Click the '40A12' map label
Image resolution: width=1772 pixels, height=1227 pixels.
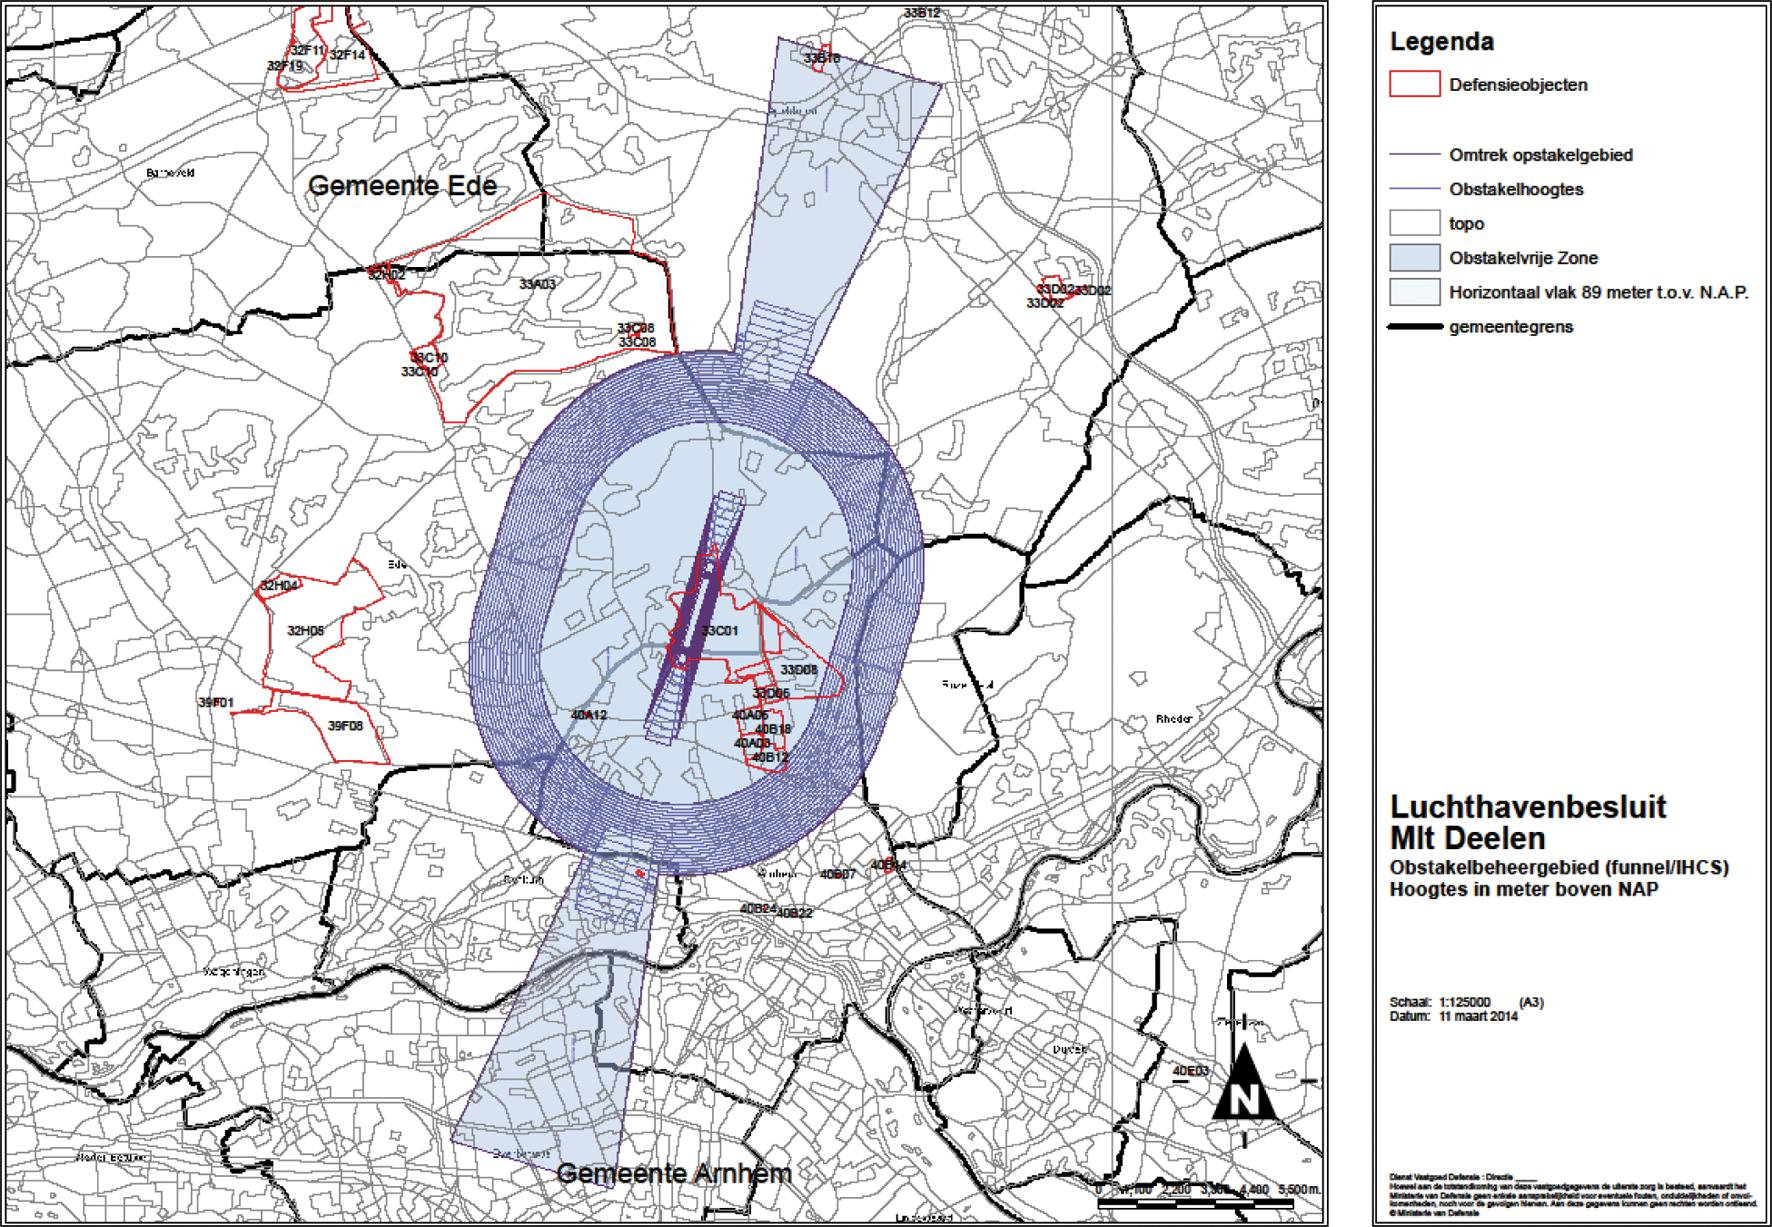(x=589, y=715)
